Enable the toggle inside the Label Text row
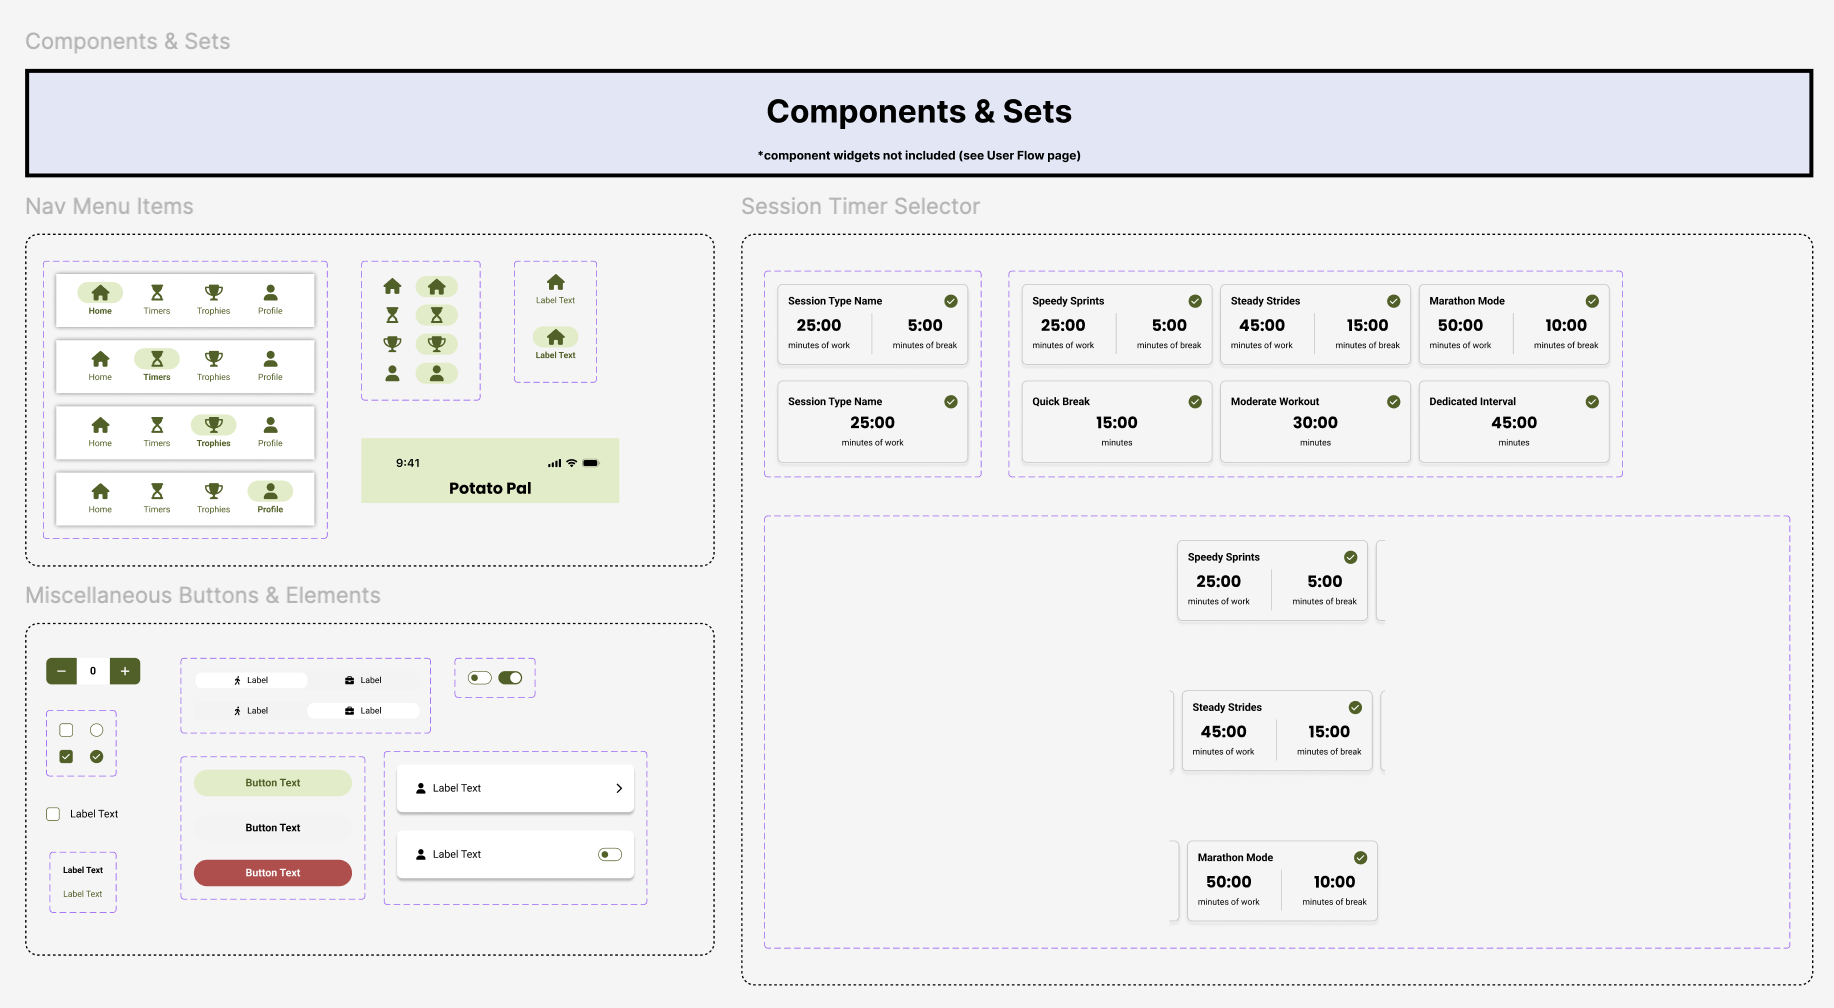Image resolution: width=1834 pixels, height=1008 pixels. click(x=610, y=854)
